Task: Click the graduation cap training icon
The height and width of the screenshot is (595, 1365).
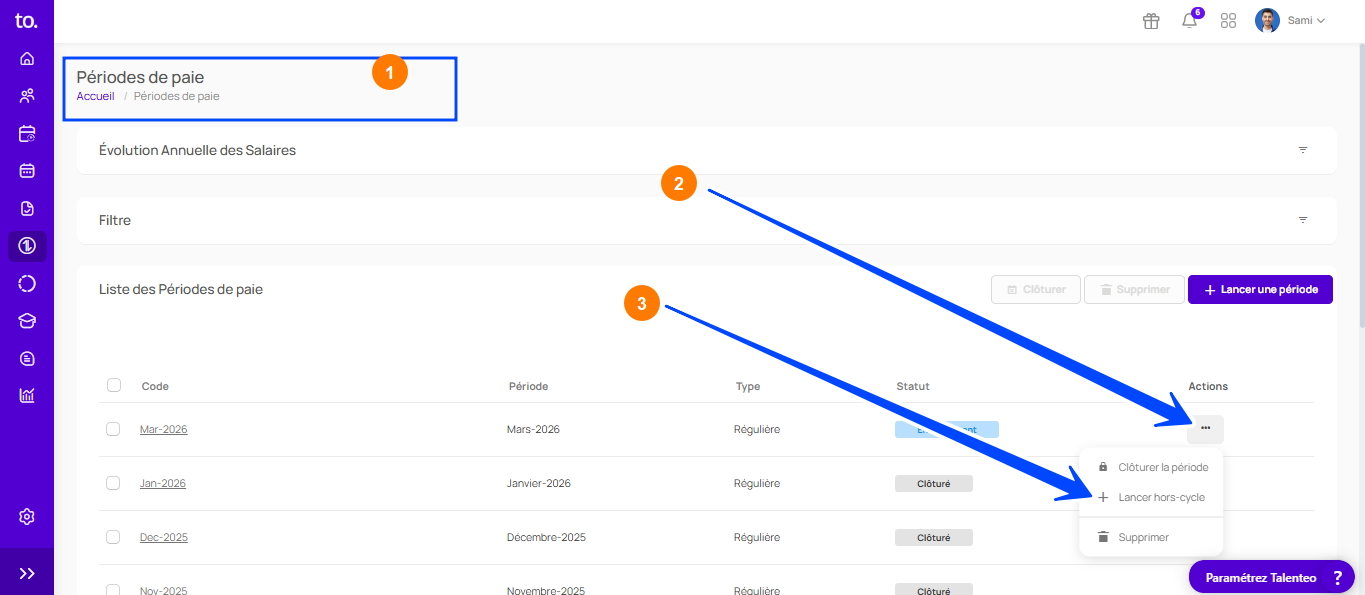Action: (27, 321)
